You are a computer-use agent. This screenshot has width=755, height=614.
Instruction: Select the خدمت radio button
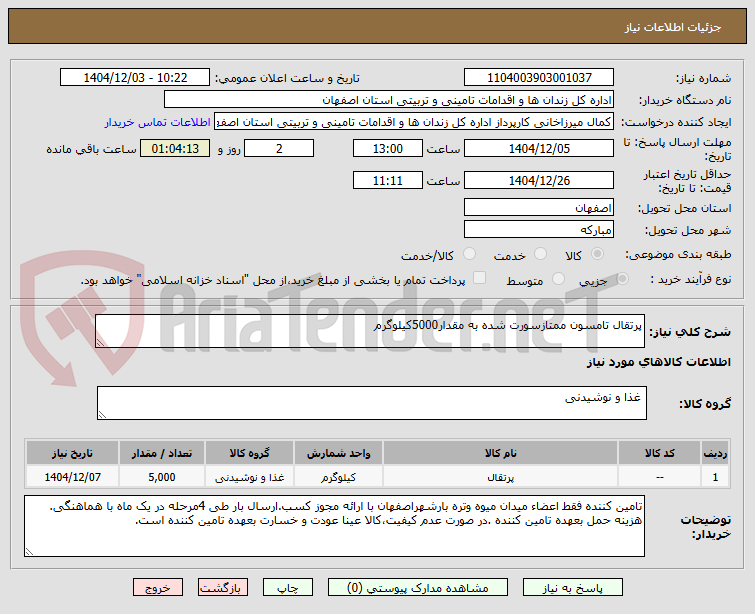point(541,253)
